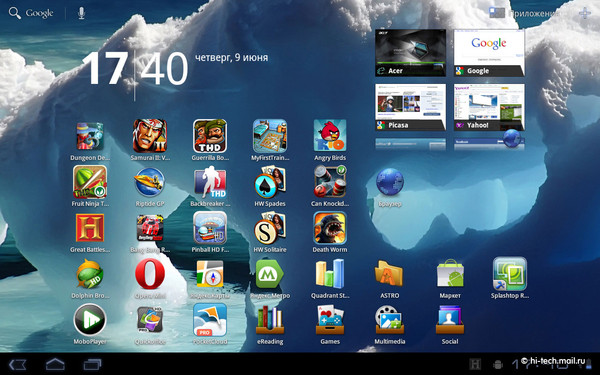Viewport: 600px width, 375px height.
Task: Open Dolphin Browser HD
Action: coord(90,274)
